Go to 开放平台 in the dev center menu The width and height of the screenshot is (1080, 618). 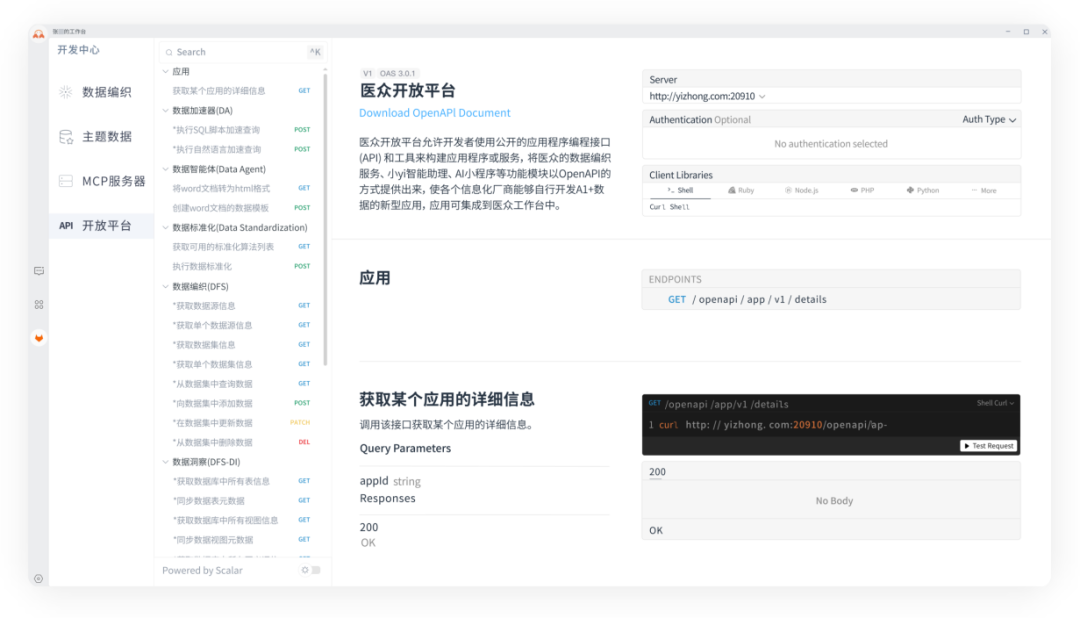coord(101,226)
